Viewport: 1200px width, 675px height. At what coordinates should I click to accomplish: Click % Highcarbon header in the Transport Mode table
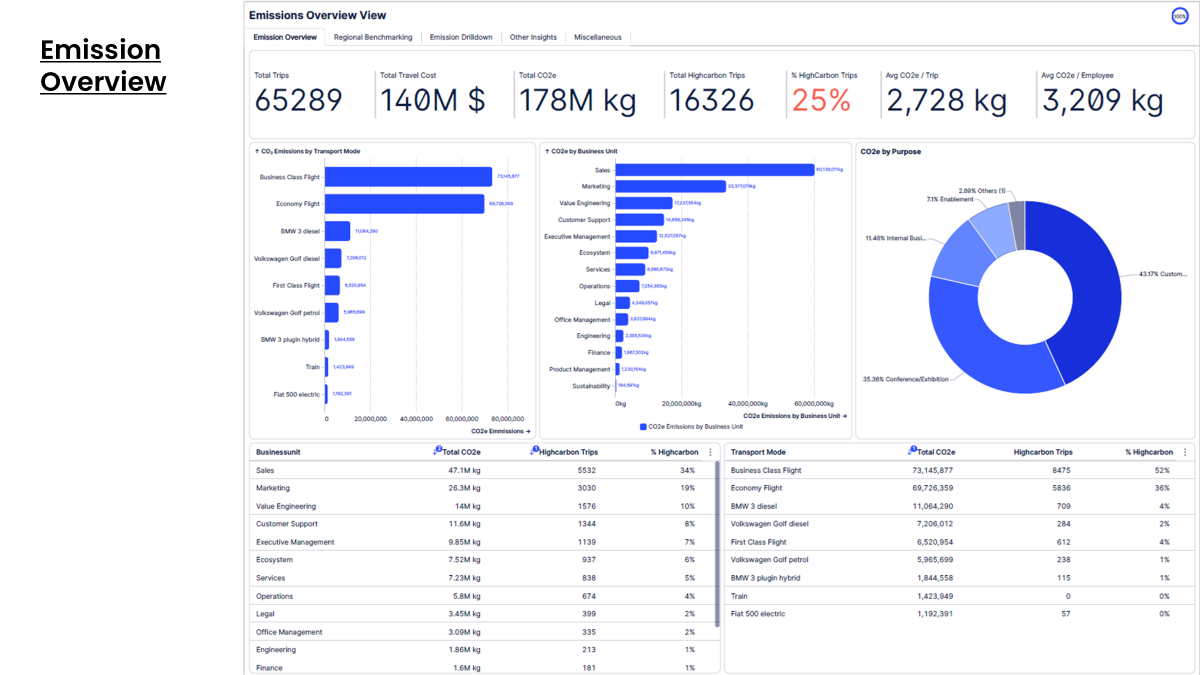pyautogui.click(x=1149, y=452)
